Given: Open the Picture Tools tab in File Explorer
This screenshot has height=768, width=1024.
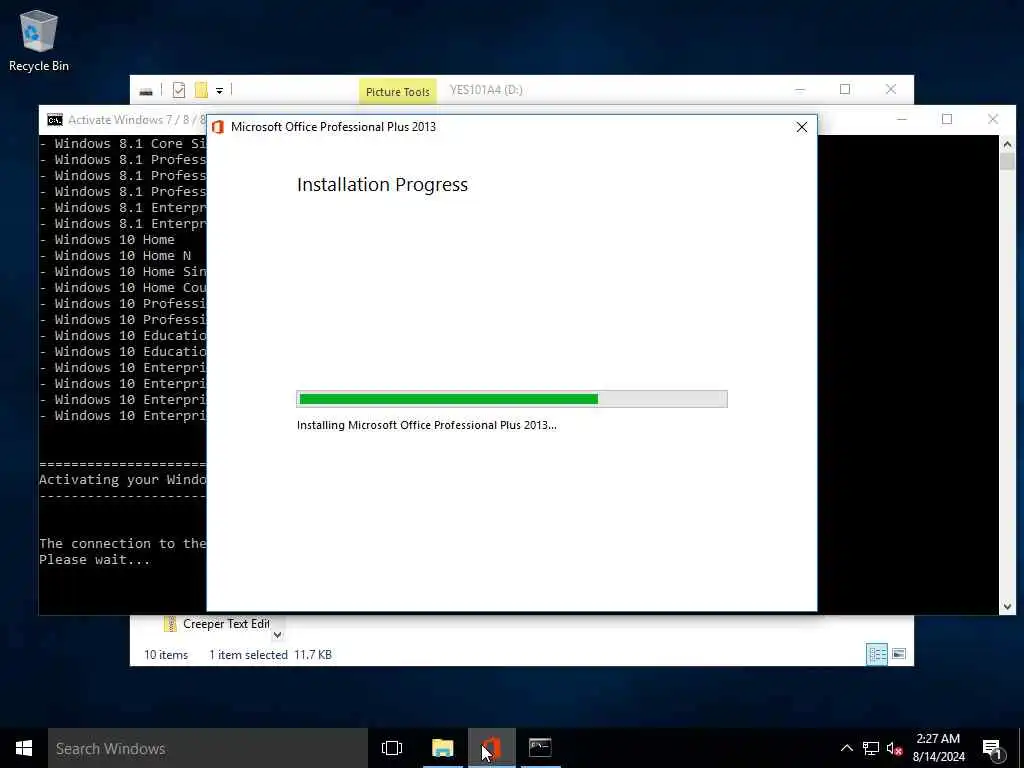Looking at the screenshot, I should (x=397, y=91).
